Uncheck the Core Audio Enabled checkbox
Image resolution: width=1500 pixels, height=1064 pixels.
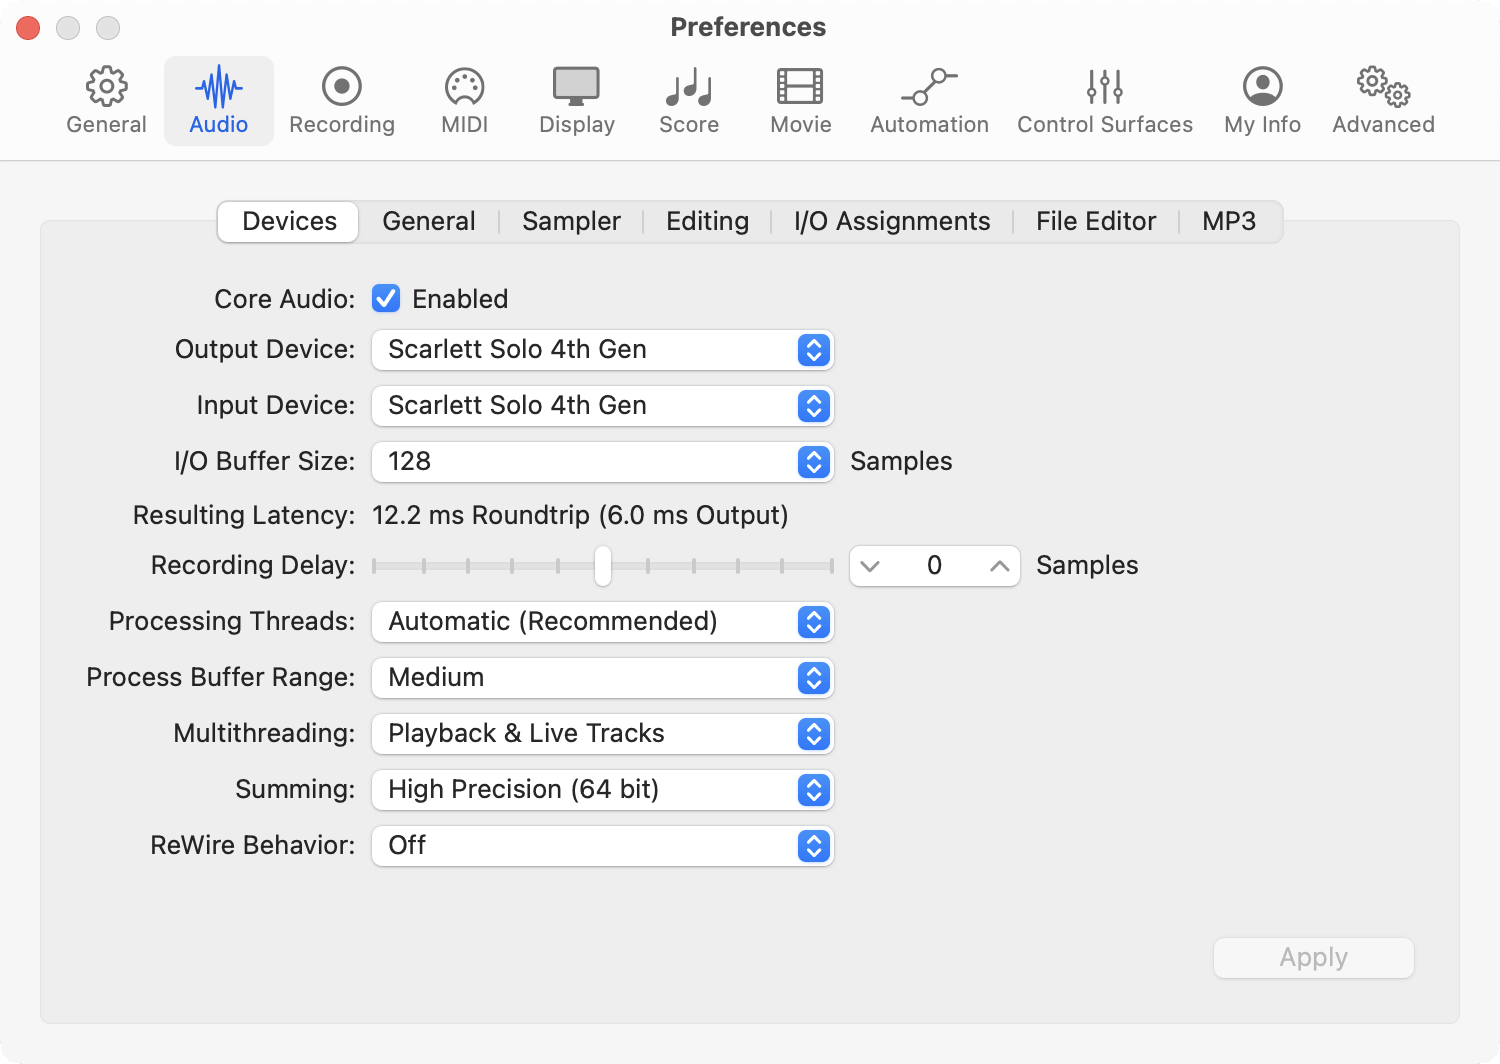pyautogui.click(x=385, y=298)
